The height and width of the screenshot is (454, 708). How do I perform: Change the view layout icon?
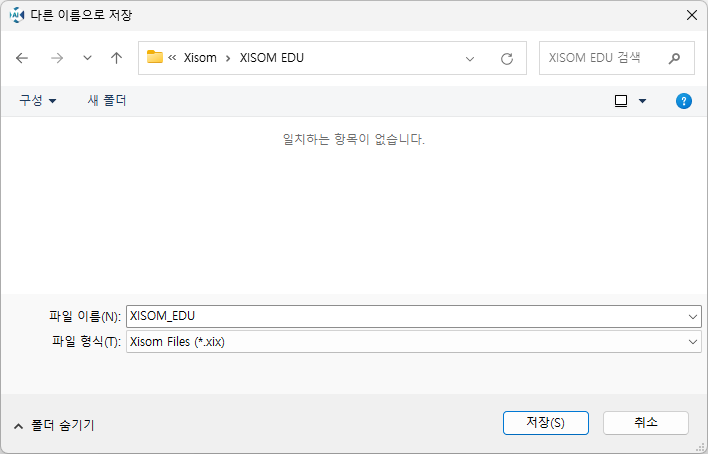(621, 101)
